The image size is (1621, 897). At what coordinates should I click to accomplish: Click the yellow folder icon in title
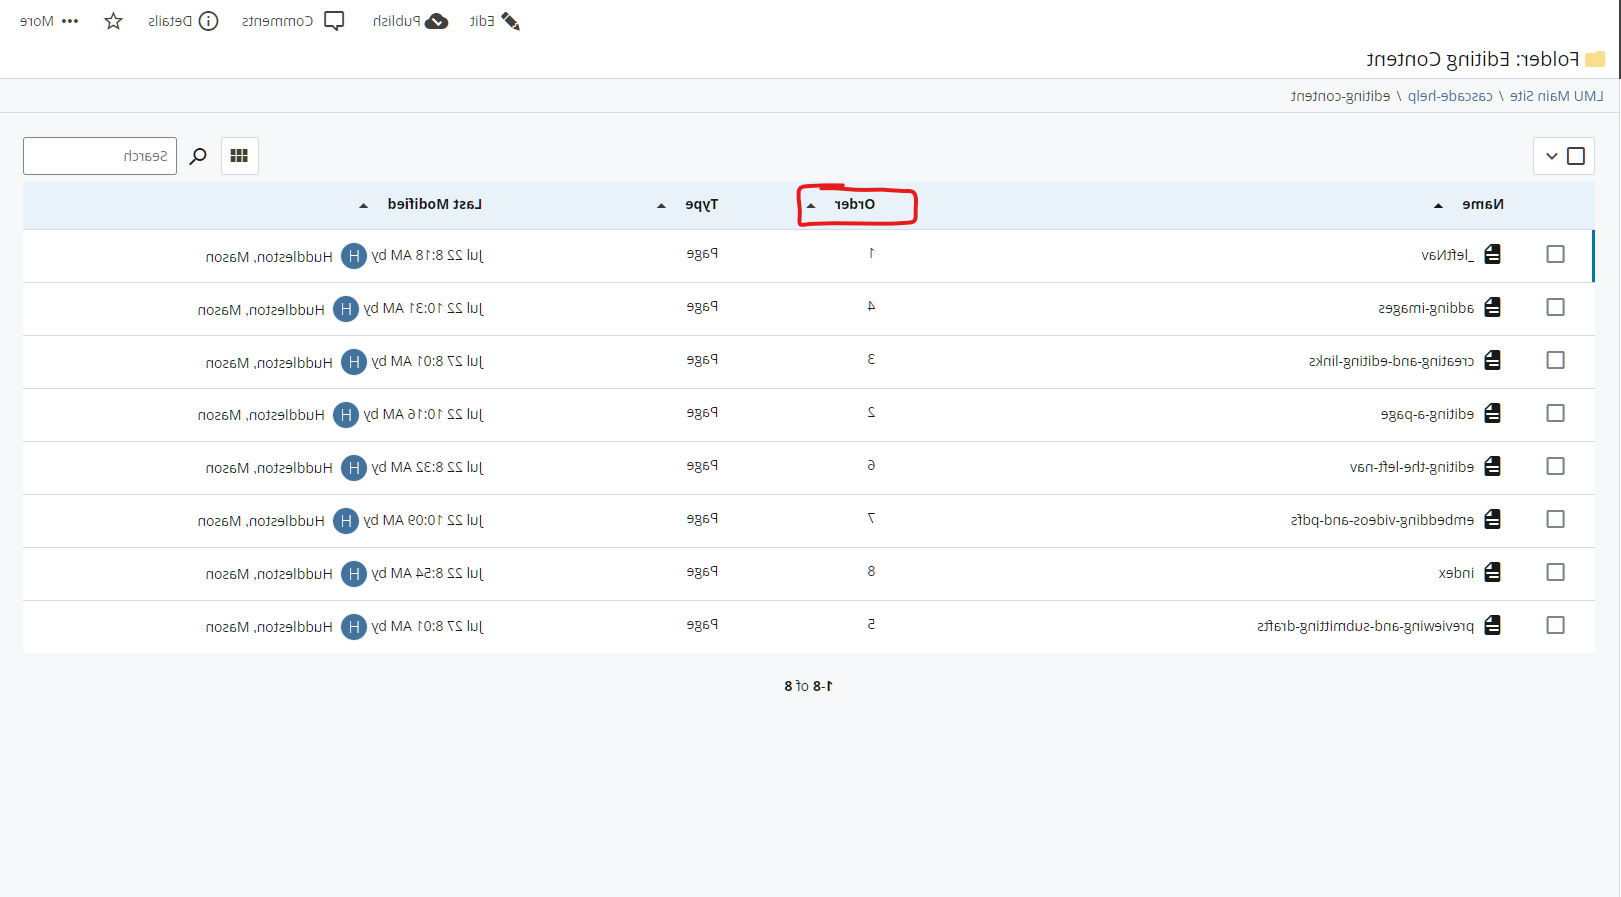[1596, 59]
